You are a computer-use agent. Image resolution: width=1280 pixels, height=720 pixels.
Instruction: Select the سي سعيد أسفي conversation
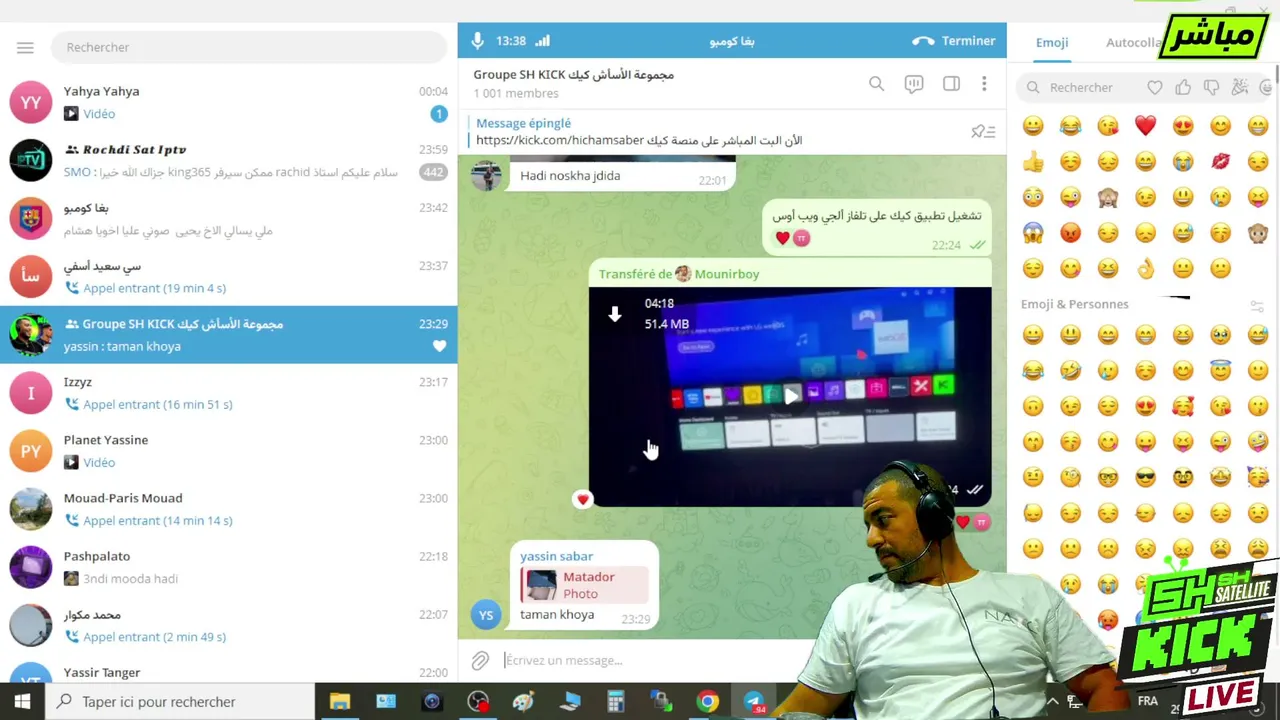click(x=229, y=276)
